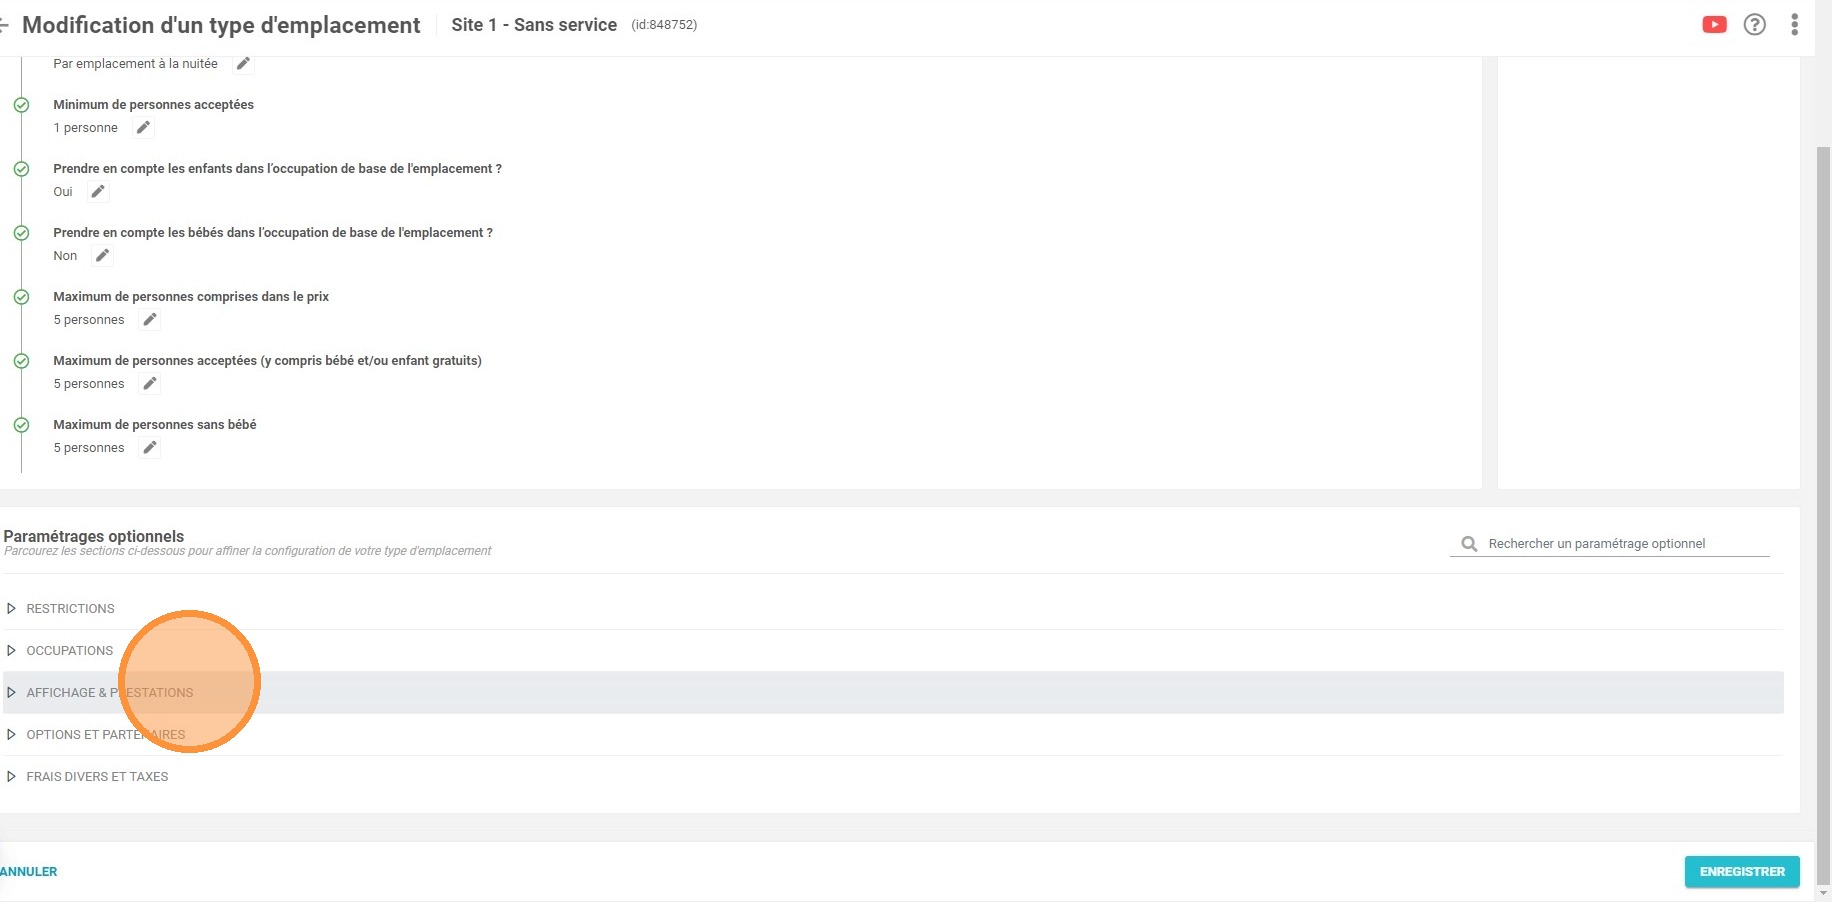
Task: Go back with the header arrow
Action: [4, 25]
